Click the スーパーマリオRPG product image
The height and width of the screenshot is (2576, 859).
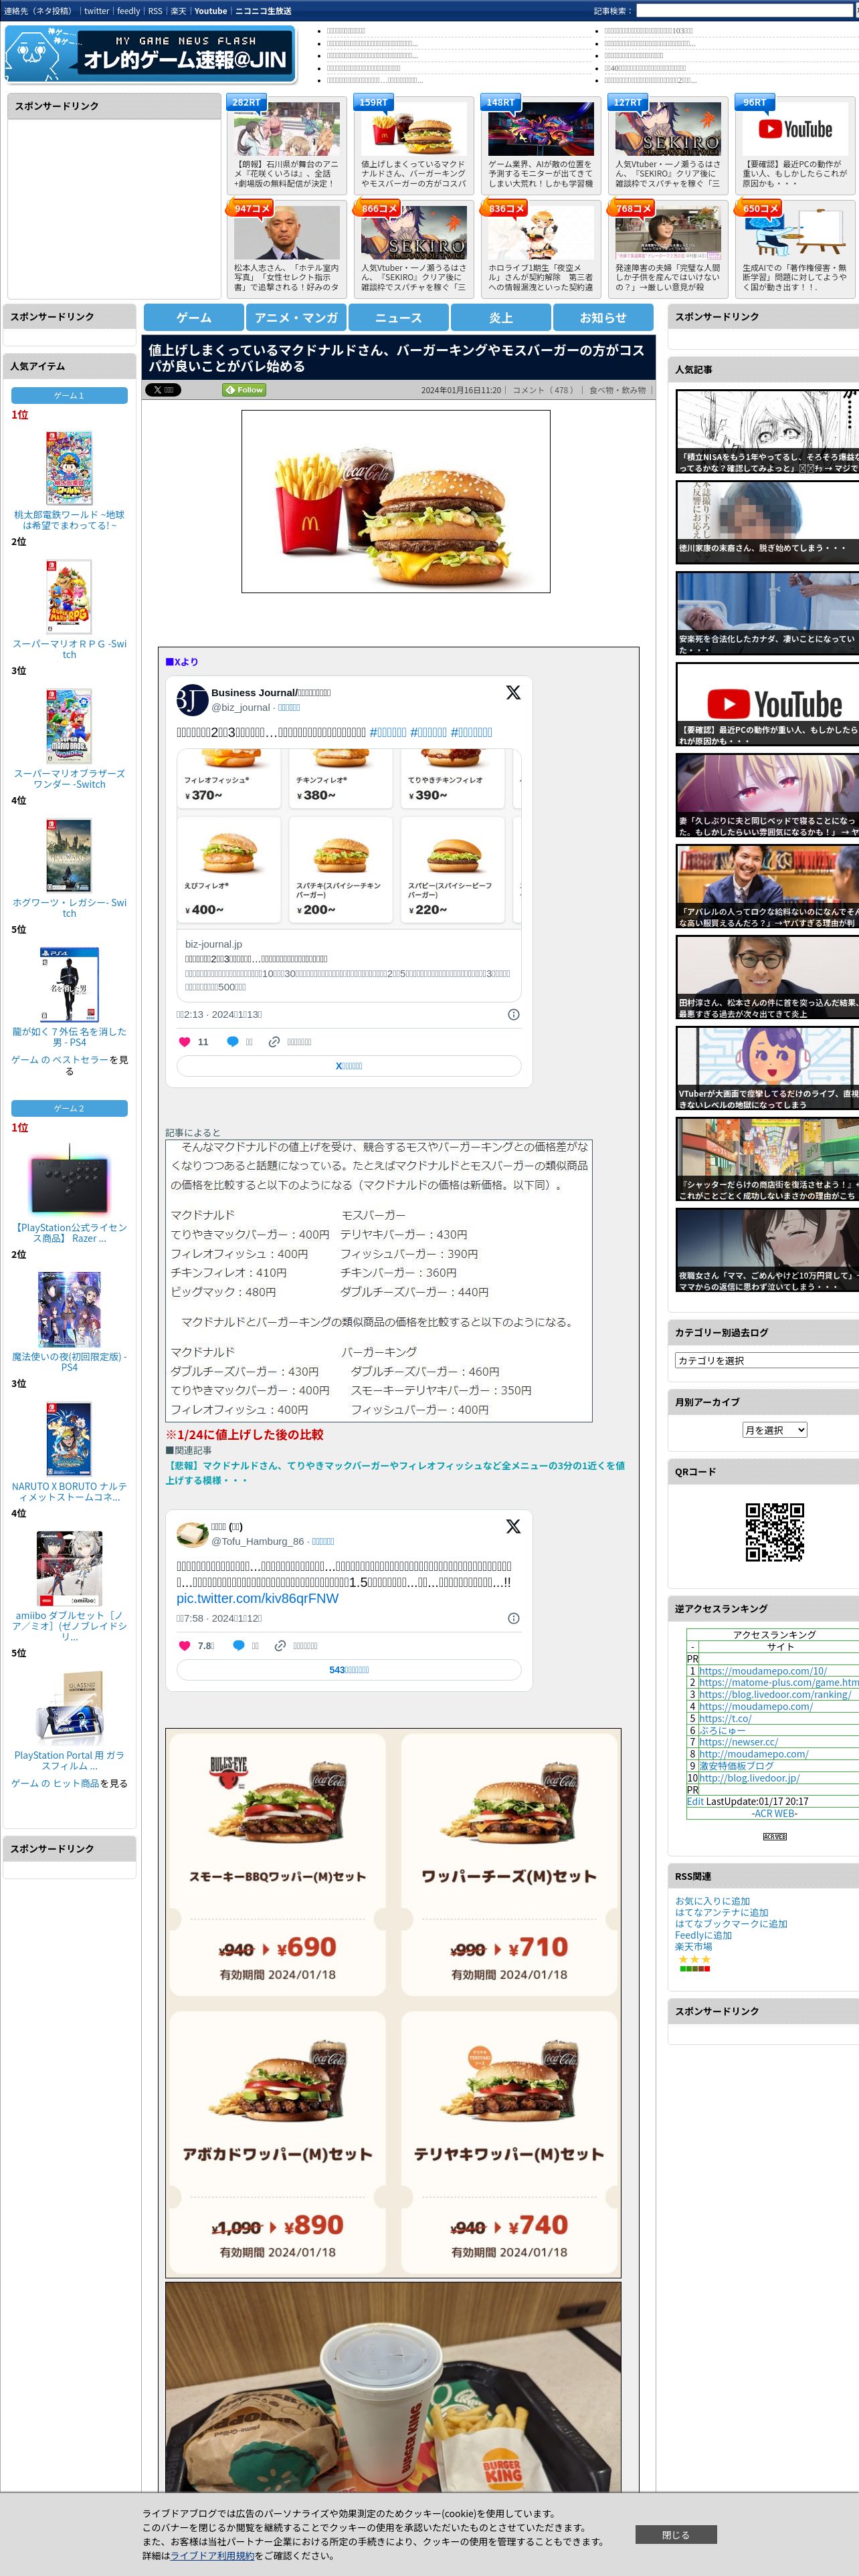pyautogui.click(x=69, y=597)
